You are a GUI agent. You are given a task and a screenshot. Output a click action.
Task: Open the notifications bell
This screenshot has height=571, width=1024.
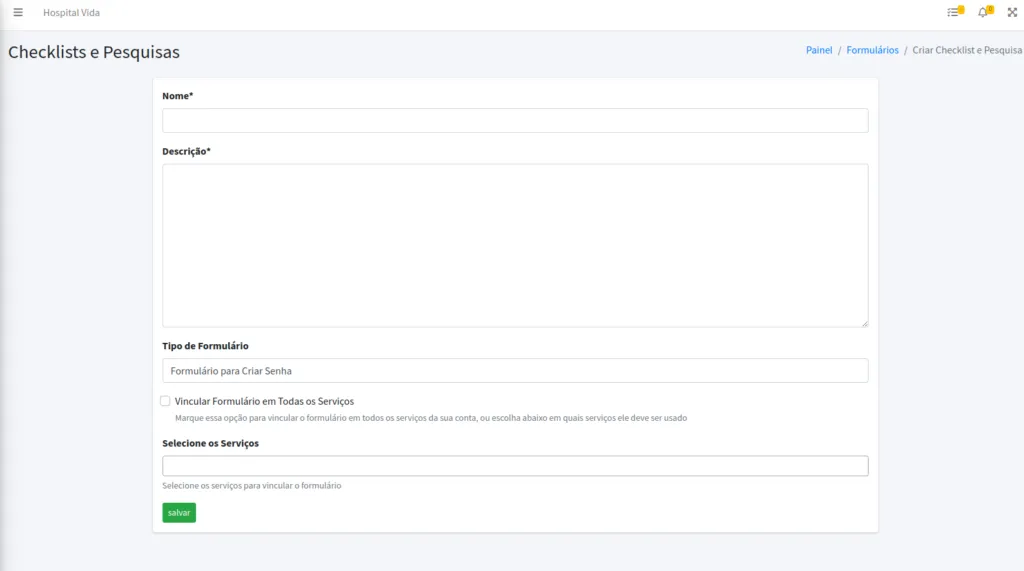click(x=982, y=13)
